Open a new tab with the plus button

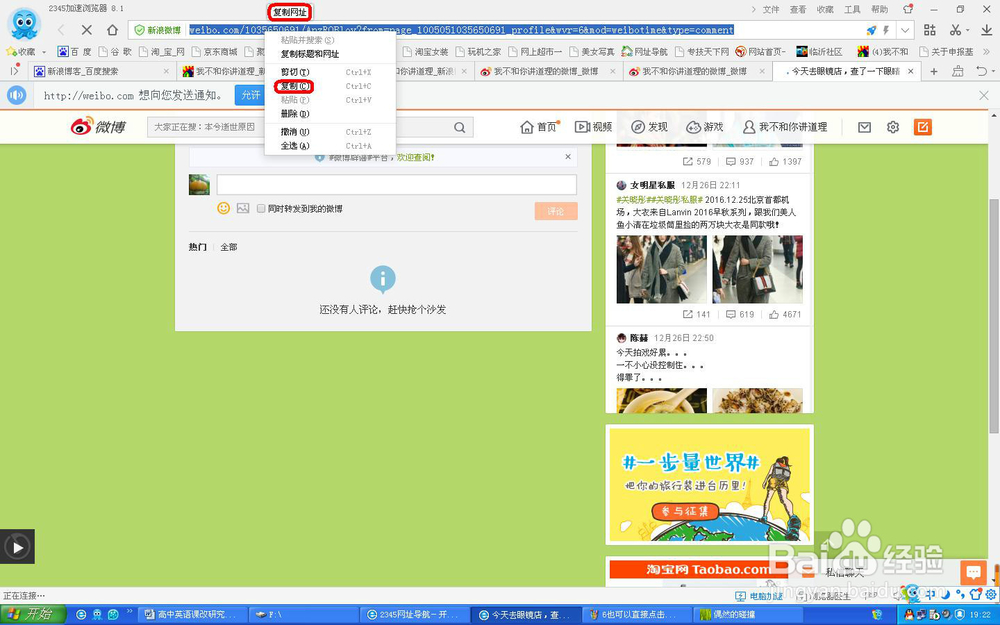point(934,71)
